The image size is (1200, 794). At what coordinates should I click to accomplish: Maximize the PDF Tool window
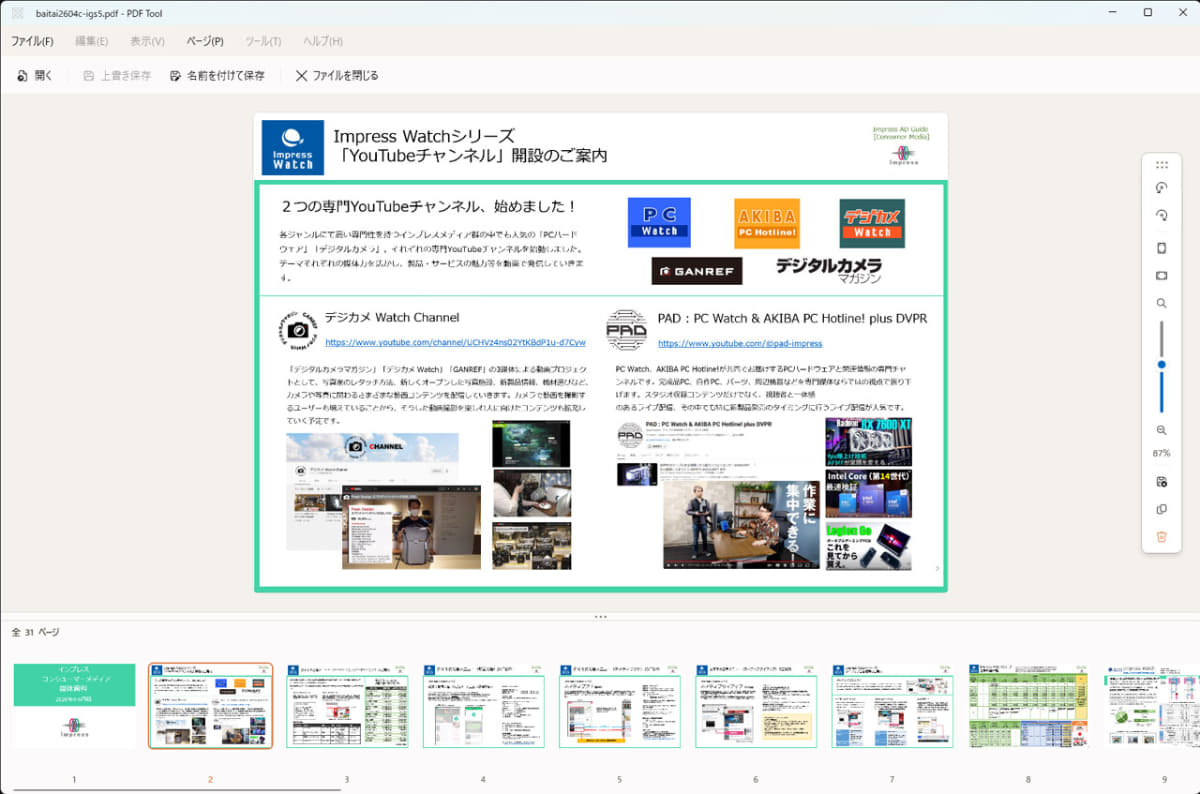(1147, 13)
